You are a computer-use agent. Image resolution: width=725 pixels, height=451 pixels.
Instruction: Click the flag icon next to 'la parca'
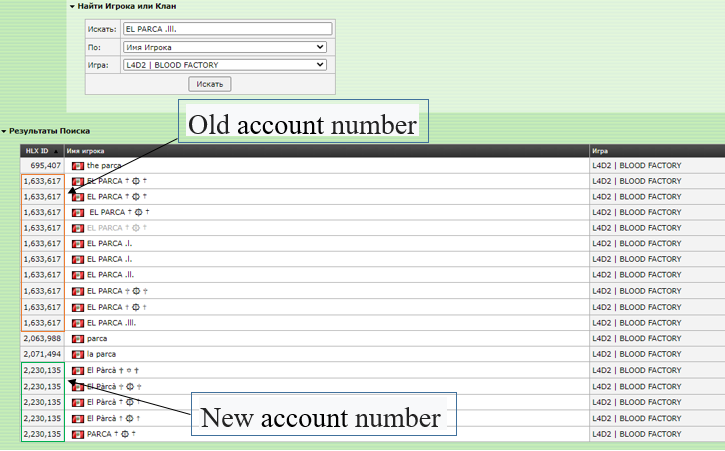click(x=78, y=354)
